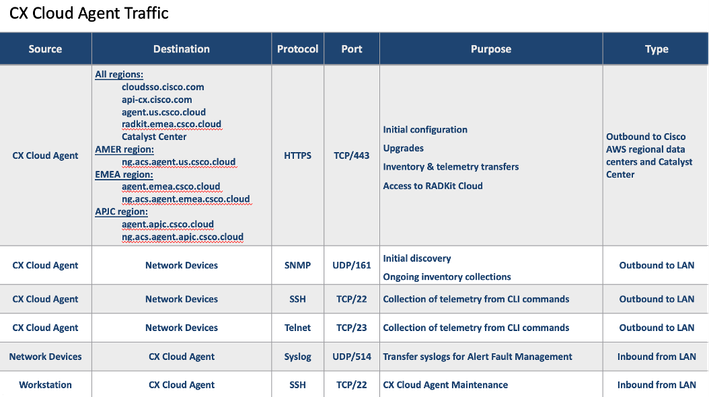This screenshot has width=709, height=397.
Task: Select "Inventory & telemetry transfers" purpose line
Action: pos(451,167)
